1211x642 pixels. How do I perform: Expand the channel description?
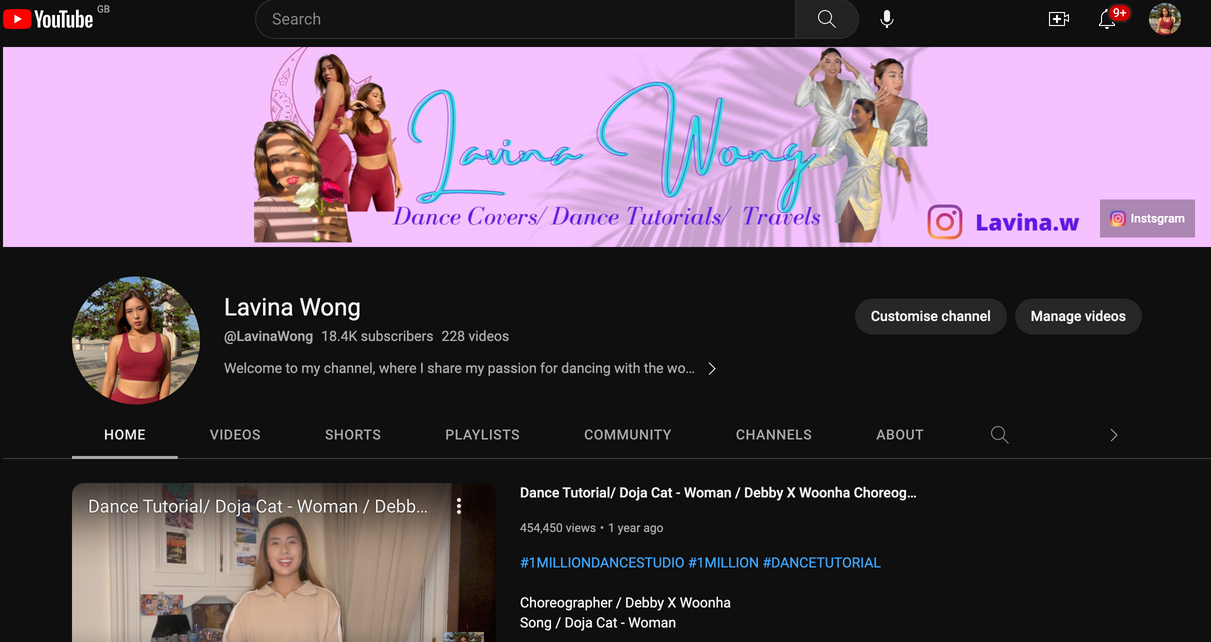[712, 368]
